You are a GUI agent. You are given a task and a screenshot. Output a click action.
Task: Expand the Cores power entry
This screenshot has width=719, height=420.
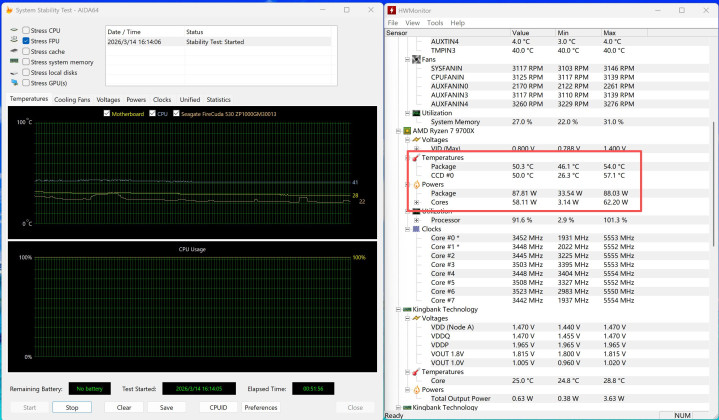tap(416, 202)
